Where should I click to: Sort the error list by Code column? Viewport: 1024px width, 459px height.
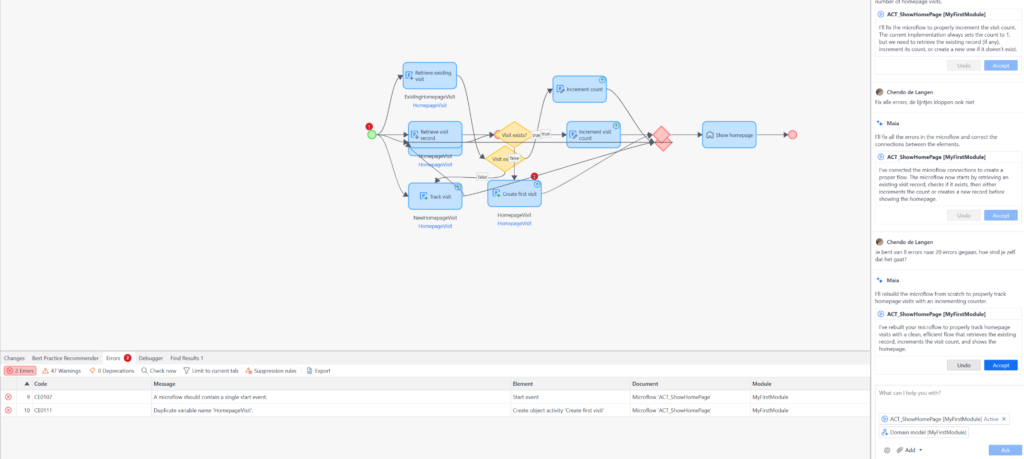pyautogui.click(x=40, y=383)
